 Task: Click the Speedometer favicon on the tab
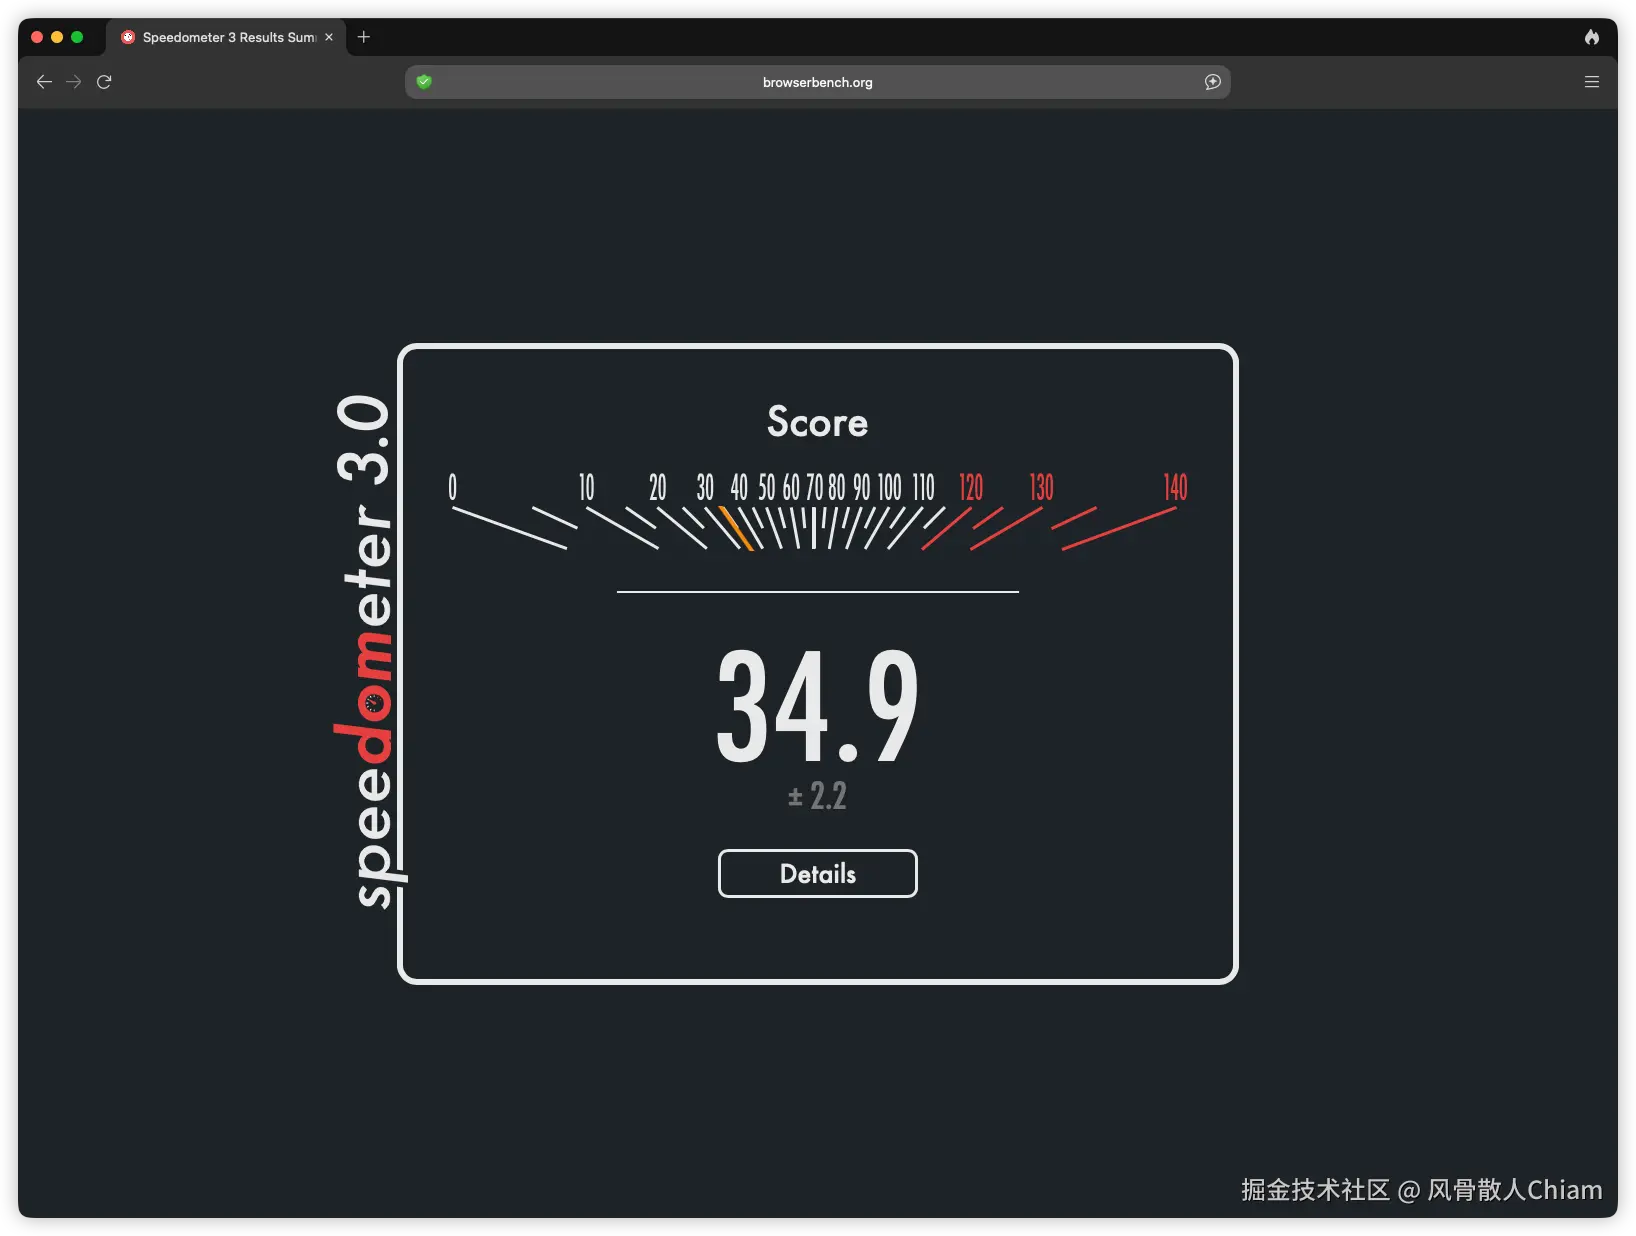[128, 37]
